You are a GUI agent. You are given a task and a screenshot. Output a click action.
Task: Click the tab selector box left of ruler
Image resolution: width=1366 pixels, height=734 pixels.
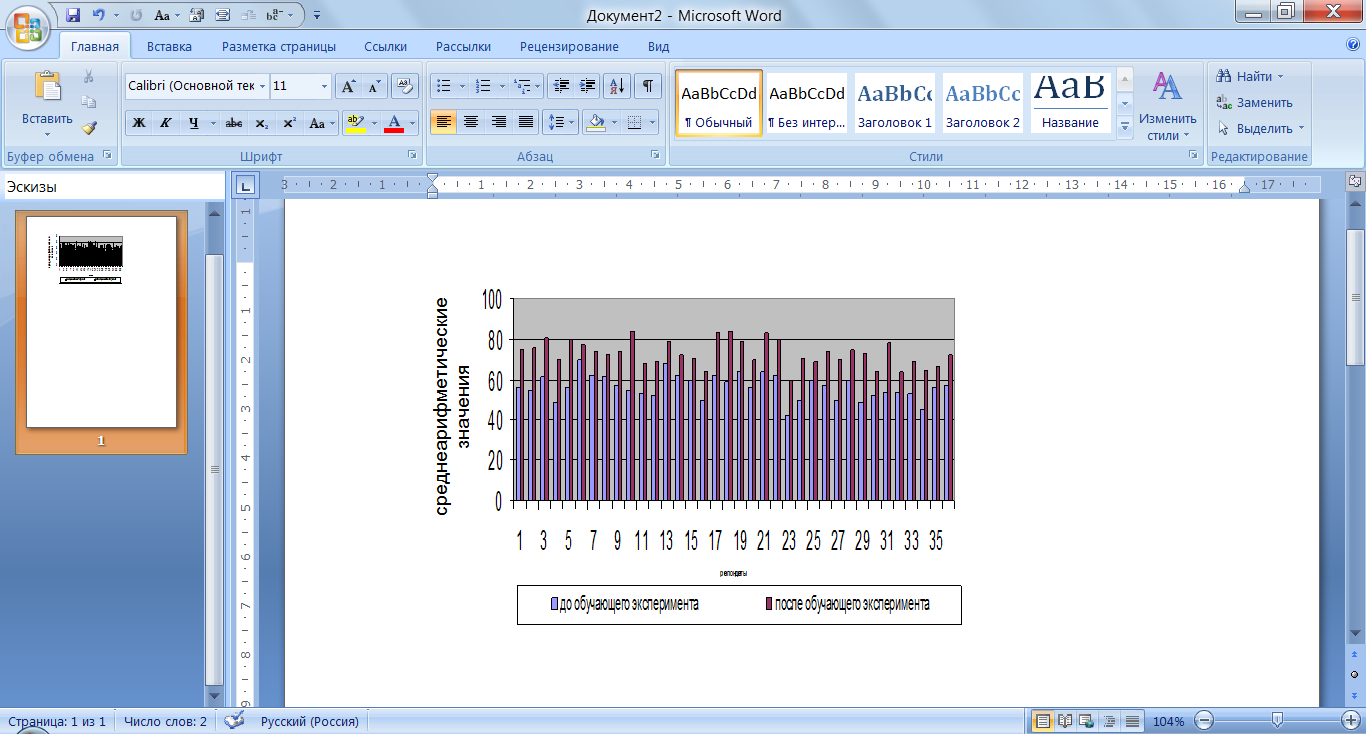[x=245, y=184]
